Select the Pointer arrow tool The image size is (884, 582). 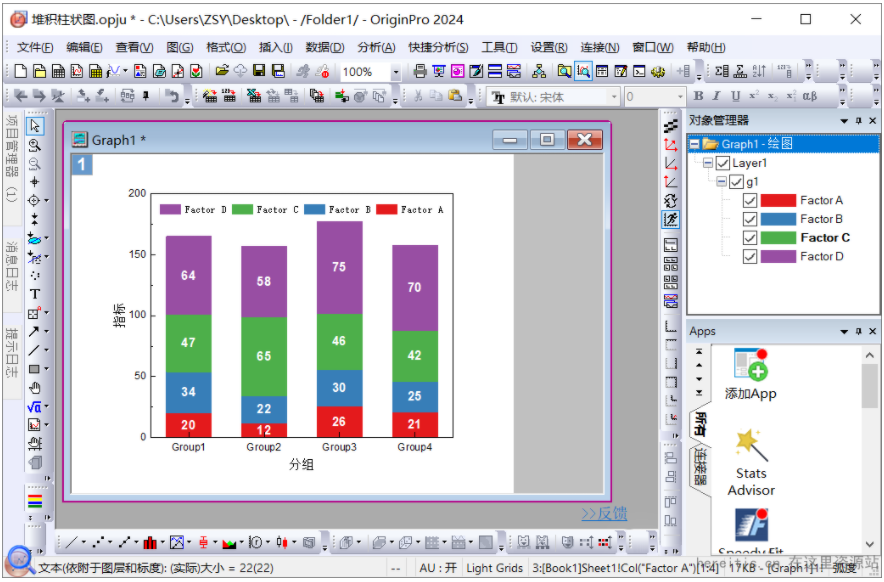tap(35, 125)
